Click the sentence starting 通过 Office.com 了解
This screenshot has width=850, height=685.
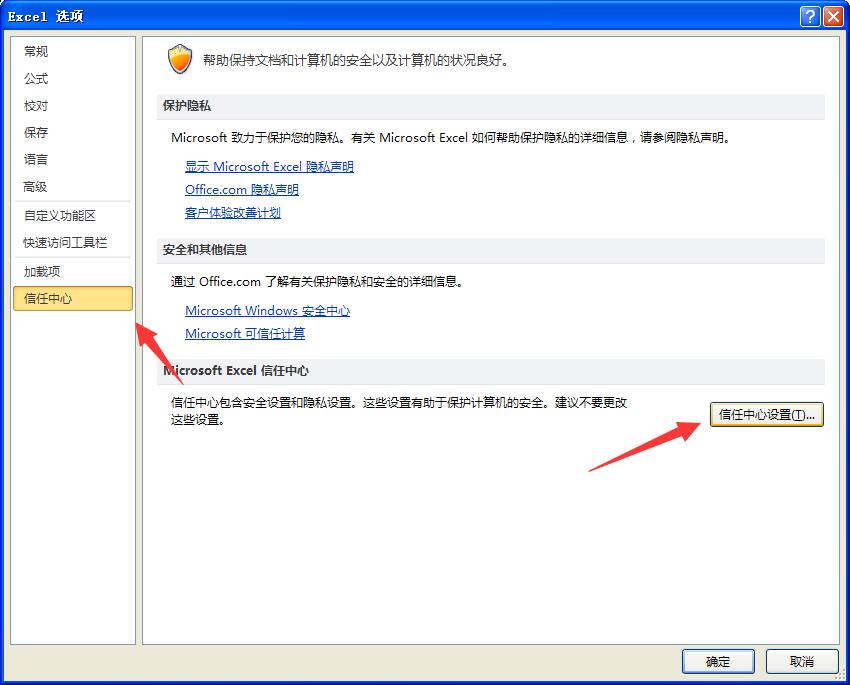click(317, 282)
